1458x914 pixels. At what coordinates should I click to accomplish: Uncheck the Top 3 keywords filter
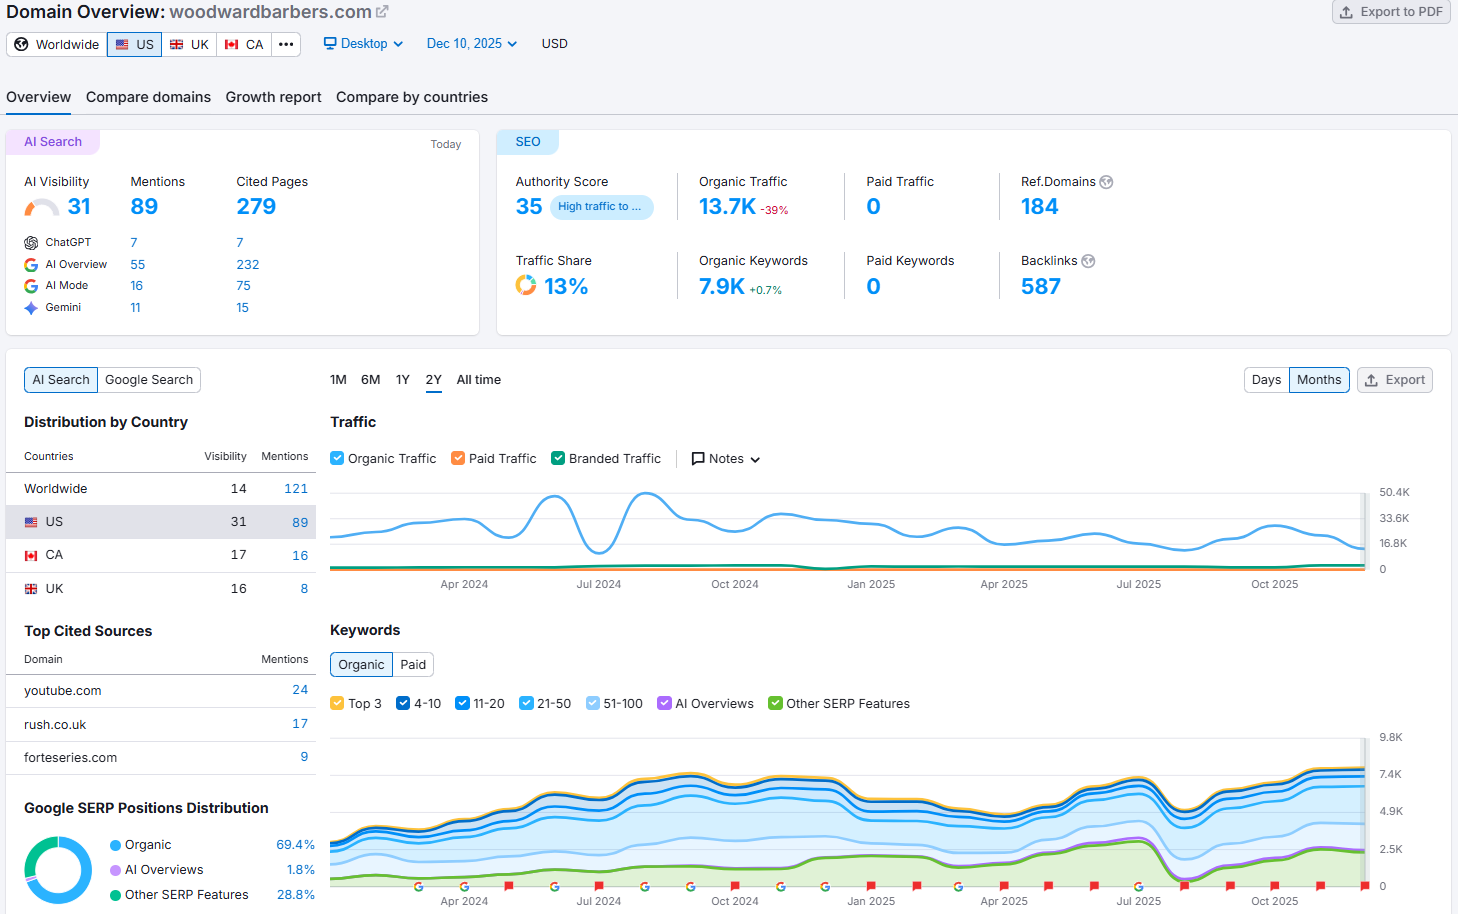337,703
